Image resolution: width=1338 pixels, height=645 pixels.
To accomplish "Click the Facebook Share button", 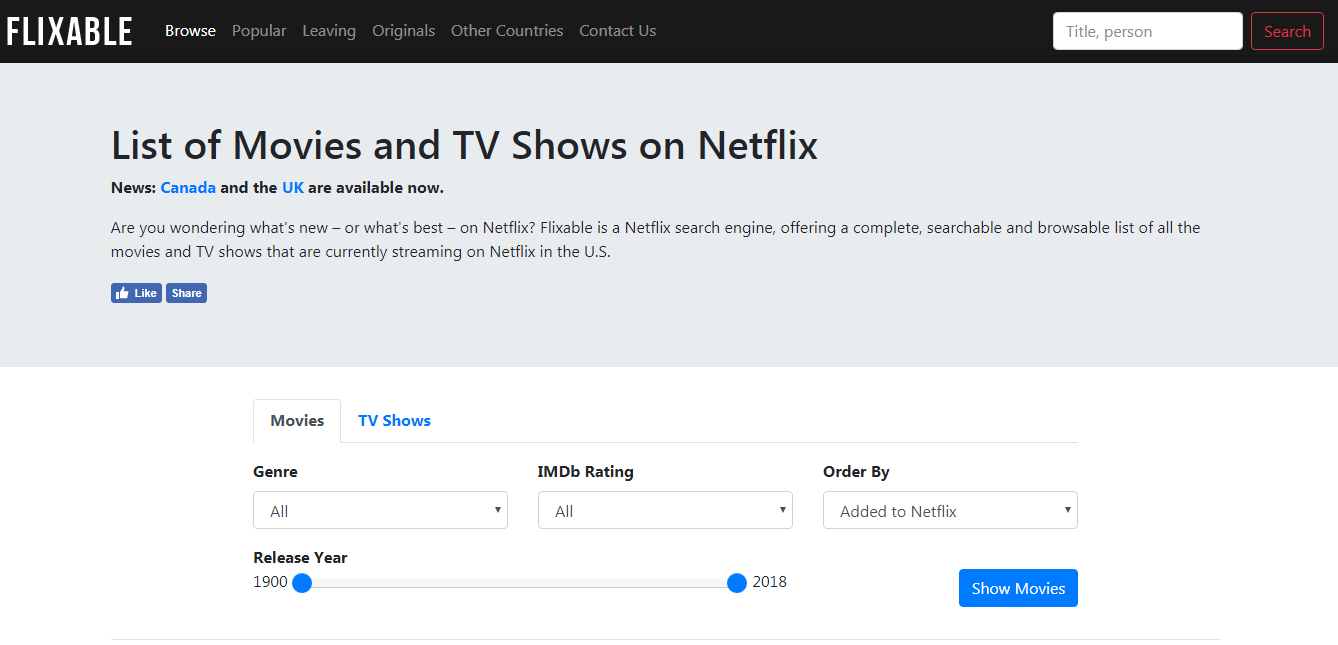I will point(186,292).
